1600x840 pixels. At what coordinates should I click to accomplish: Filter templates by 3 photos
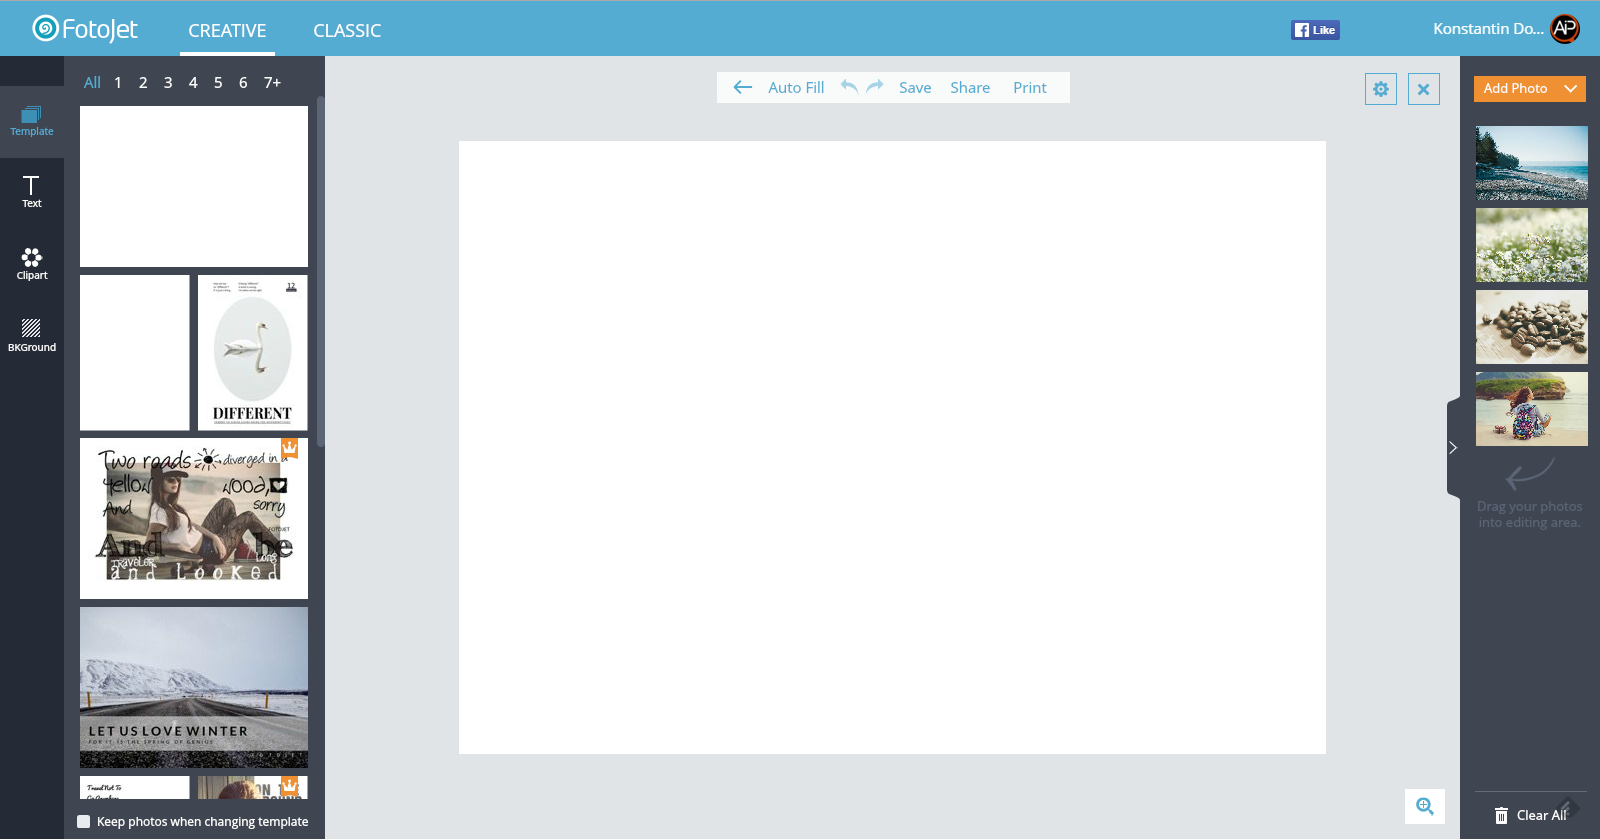click(168, 83)
